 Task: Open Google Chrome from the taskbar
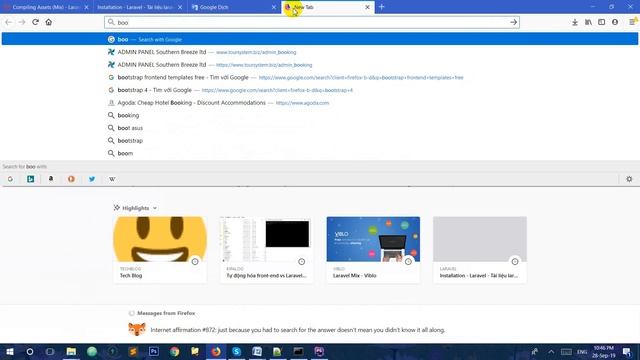(174, 351)
